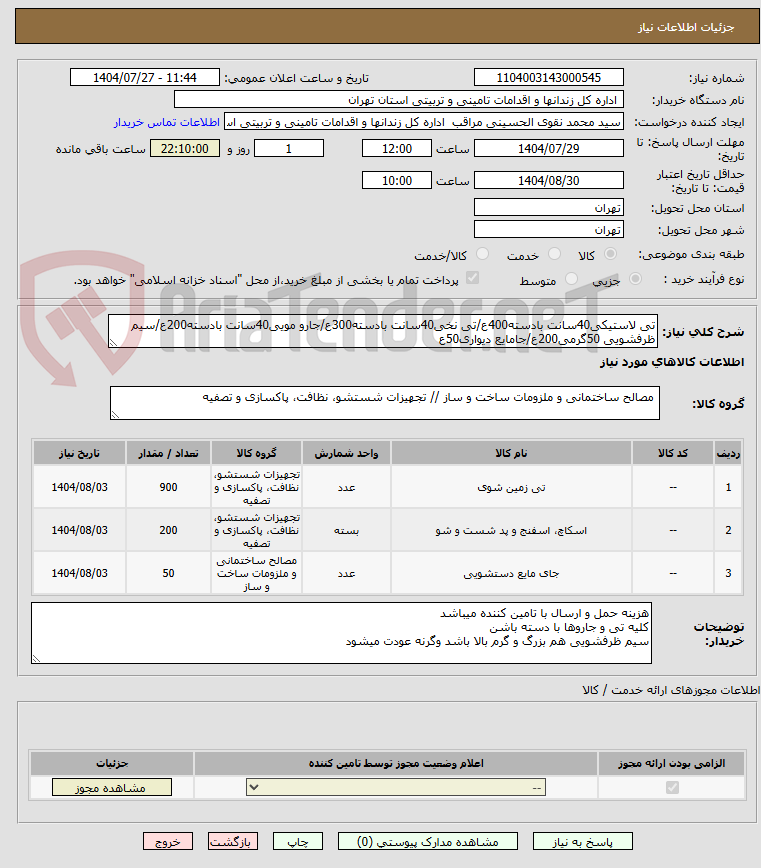Click the مشاهده مجوز button
Image resolution: width=761 pixels, height=868 pixels.
112,787
